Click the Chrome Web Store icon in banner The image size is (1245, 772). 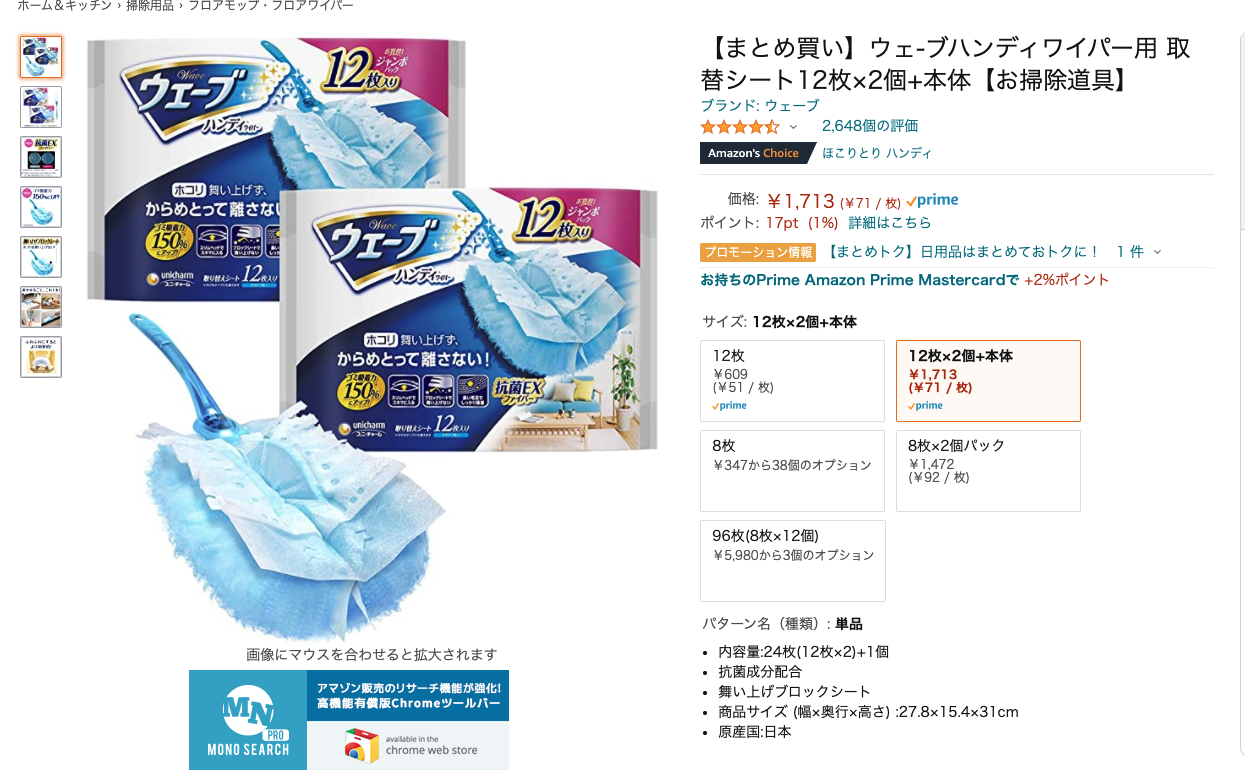coord(361,746)
